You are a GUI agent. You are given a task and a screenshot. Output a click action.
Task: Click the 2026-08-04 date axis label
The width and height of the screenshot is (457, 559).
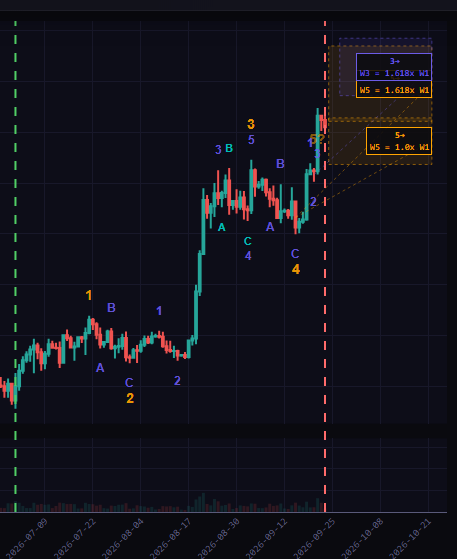click(123, 538)
